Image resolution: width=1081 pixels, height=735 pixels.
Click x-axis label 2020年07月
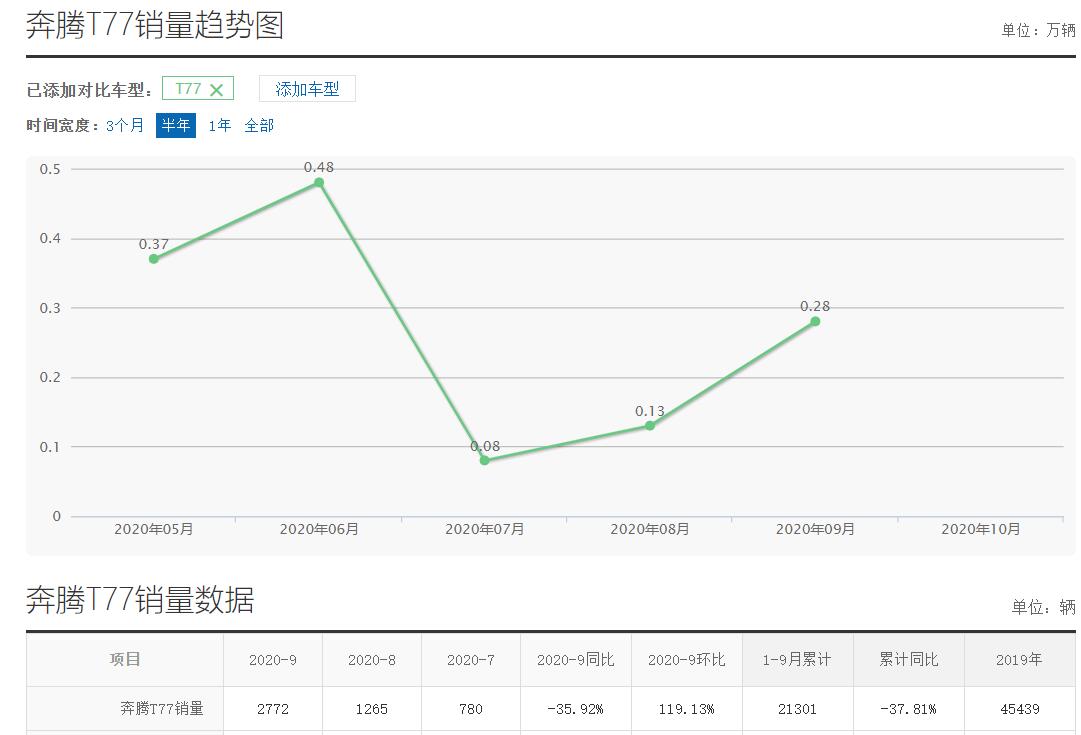[485, 530]
